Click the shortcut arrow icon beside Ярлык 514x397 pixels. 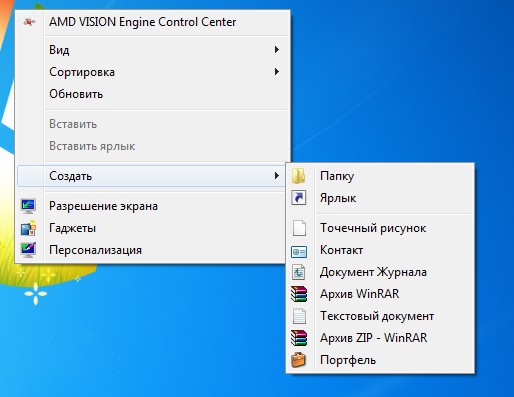(x=299, y=198)
